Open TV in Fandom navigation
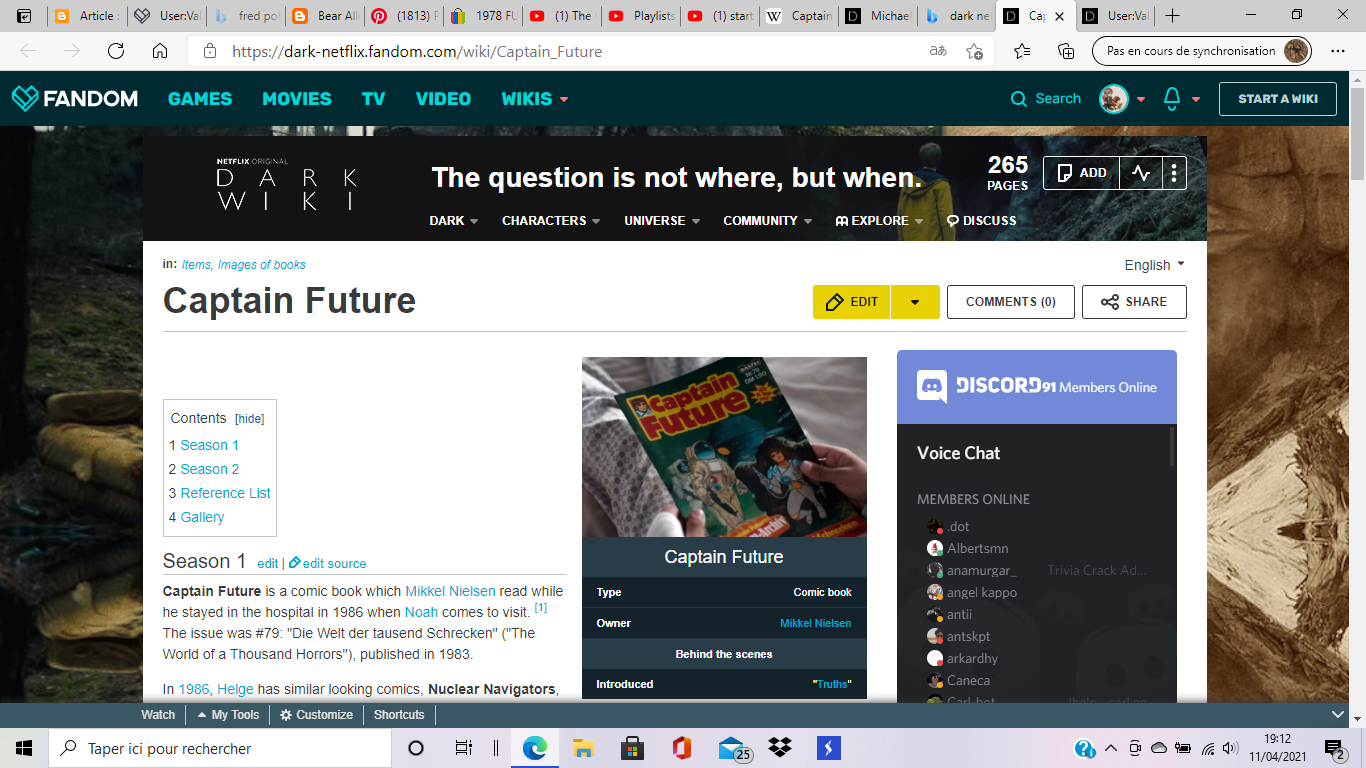The height and width of the screenshot is (768, 1366). [x=374, y=98]
